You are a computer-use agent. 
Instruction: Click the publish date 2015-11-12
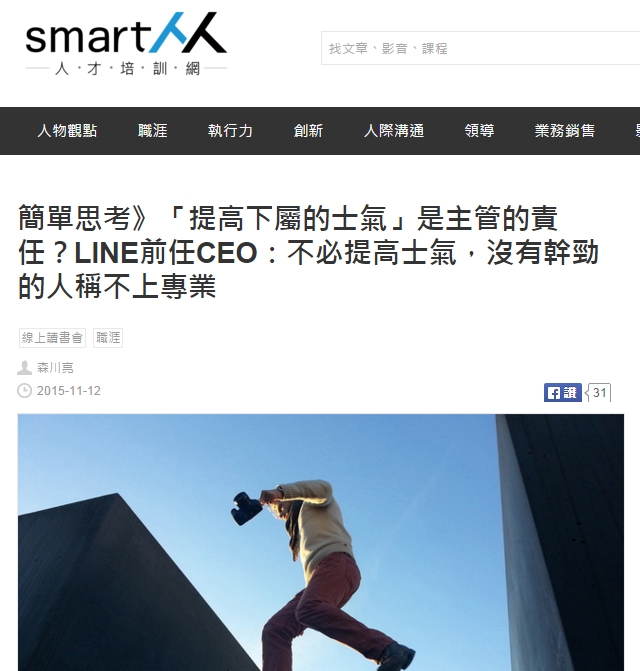tap(69, 391)
